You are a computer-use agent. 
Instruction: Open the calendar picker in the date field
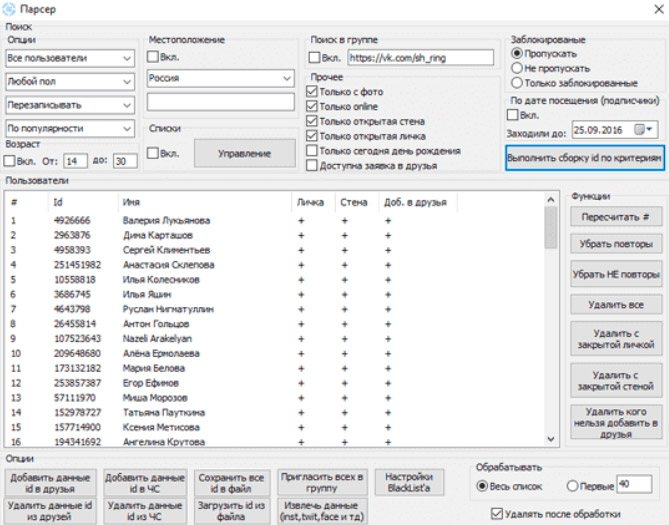643,130
